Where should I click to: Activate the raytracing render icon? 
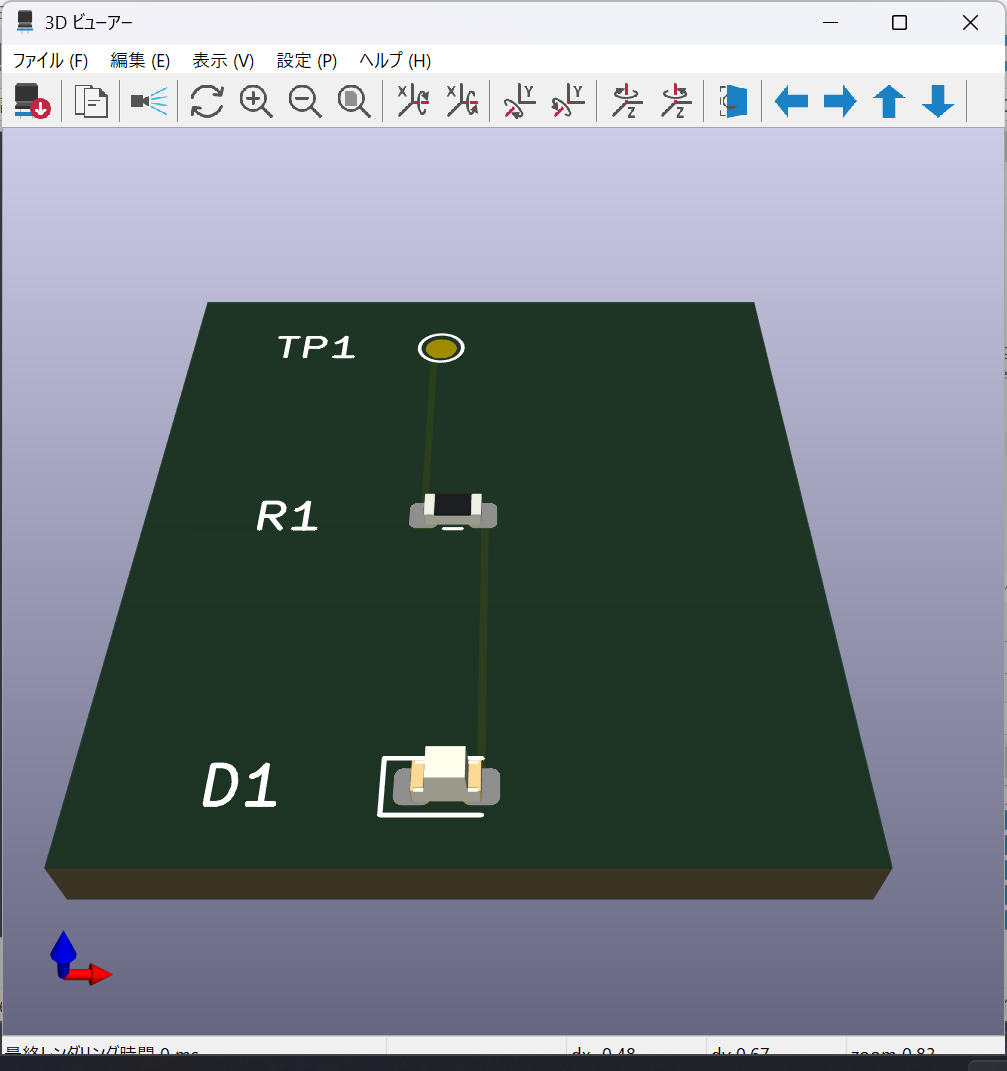146,101
